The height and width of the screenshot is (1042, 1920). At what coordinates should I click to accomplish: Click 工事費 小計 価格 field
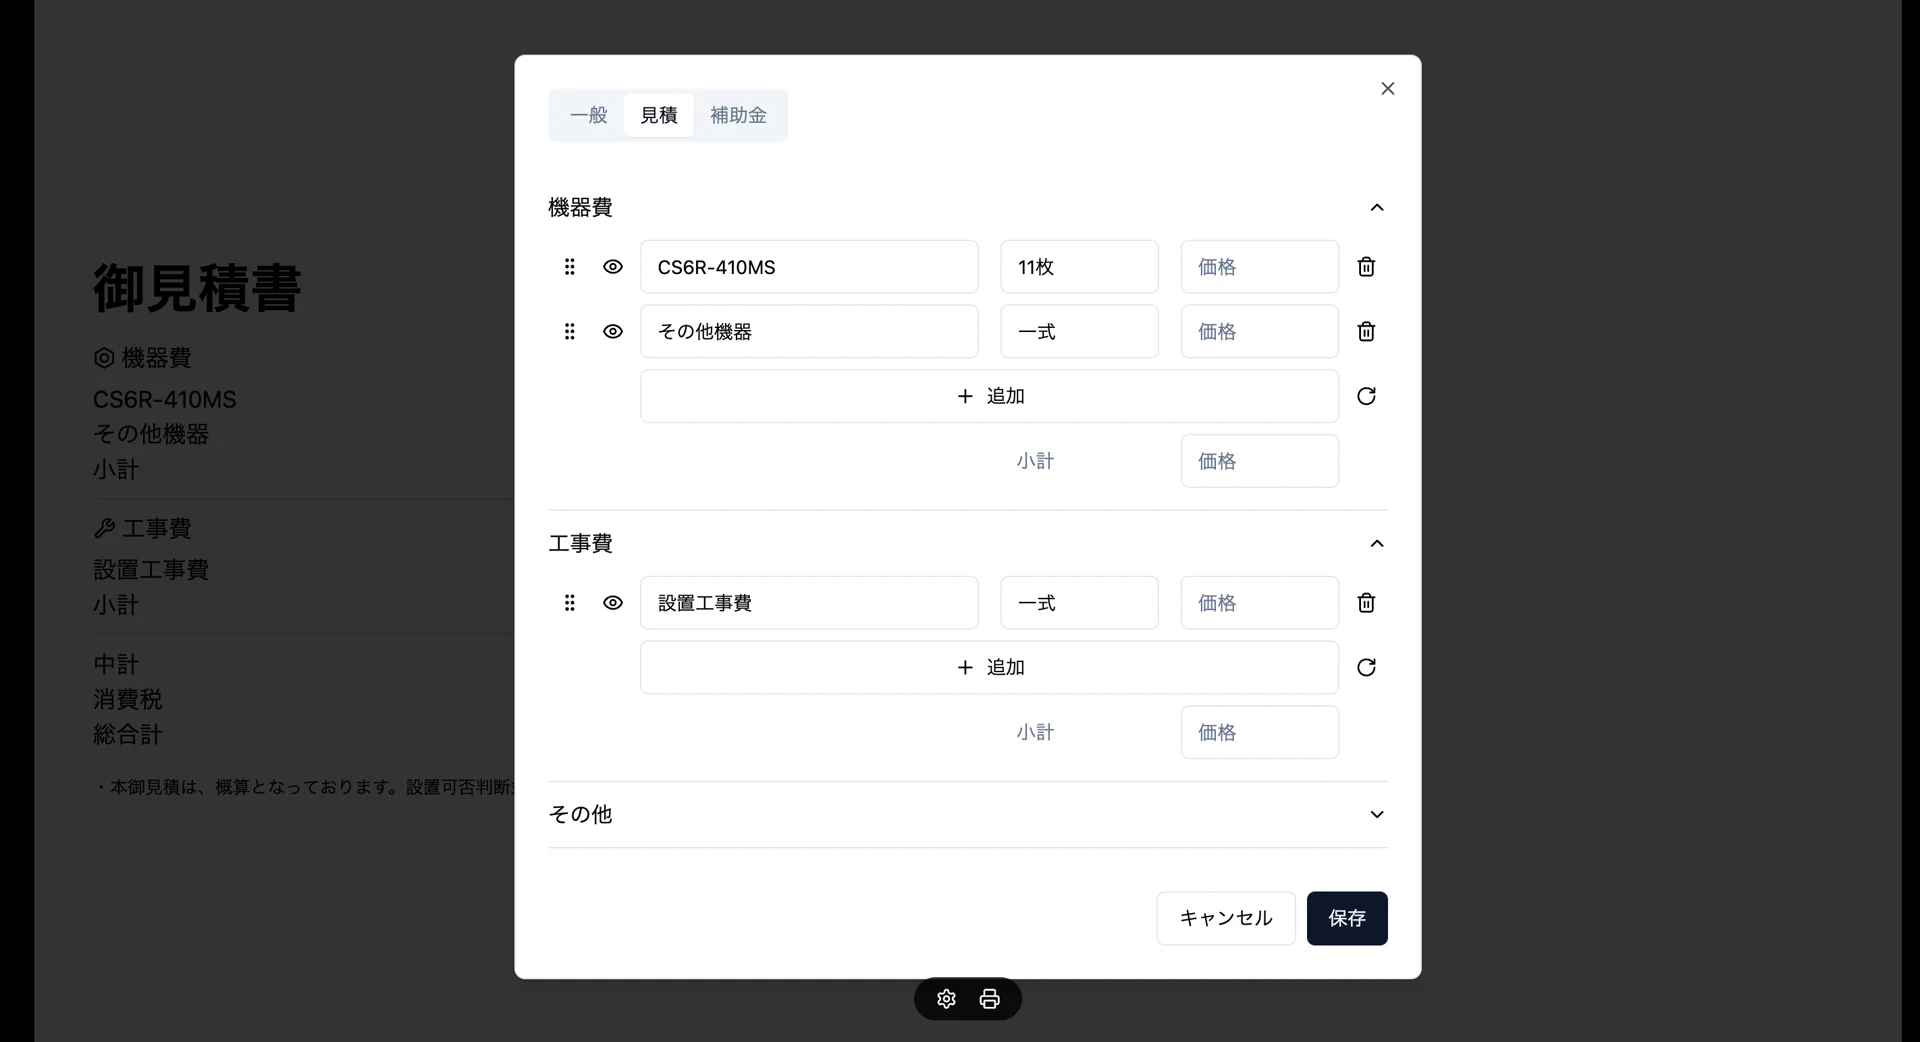click(x=1260, y=732)
